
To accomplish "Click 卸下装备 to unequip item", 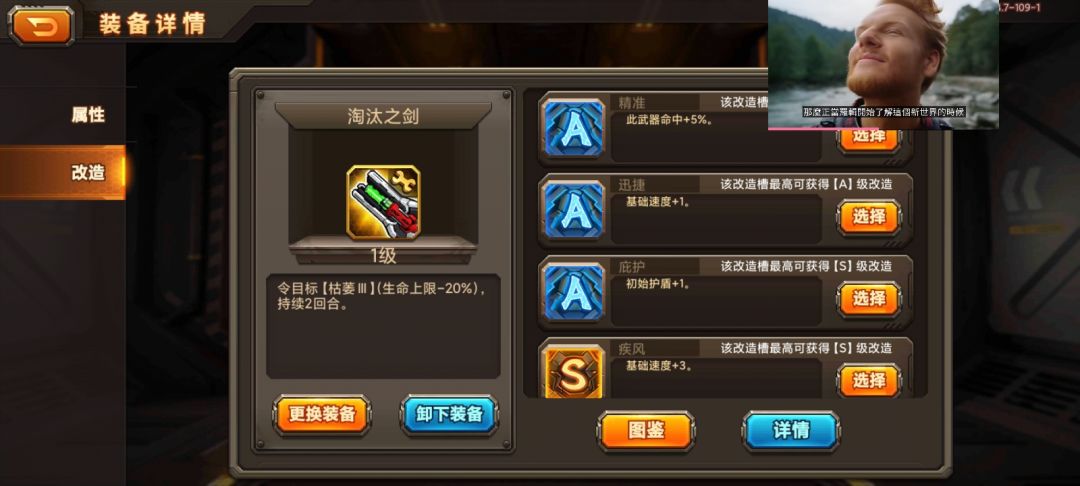I will coord(449,414).
